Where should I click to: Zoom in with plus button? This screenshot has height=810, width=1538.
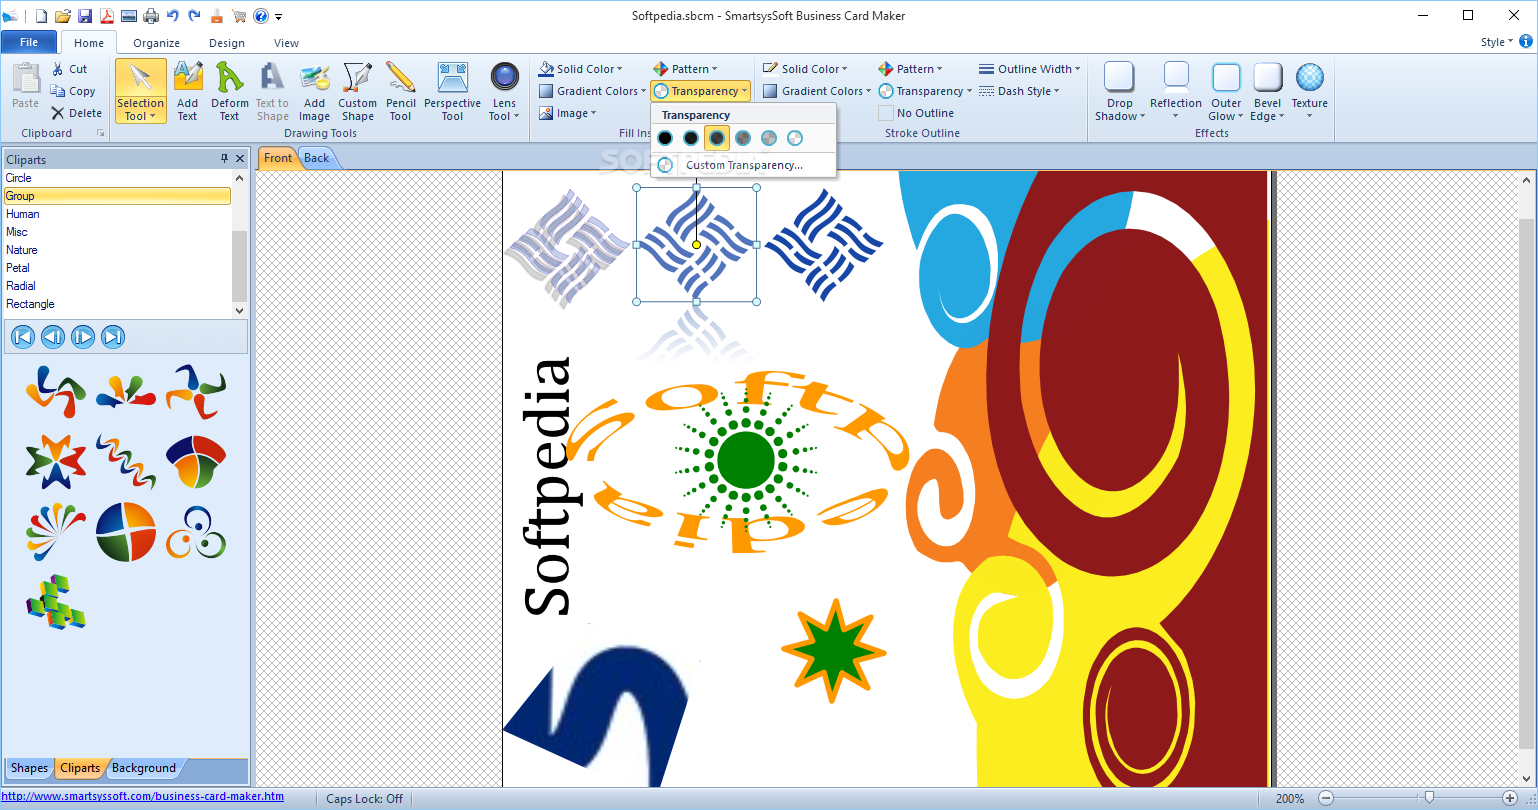[x=1510, y=798]
